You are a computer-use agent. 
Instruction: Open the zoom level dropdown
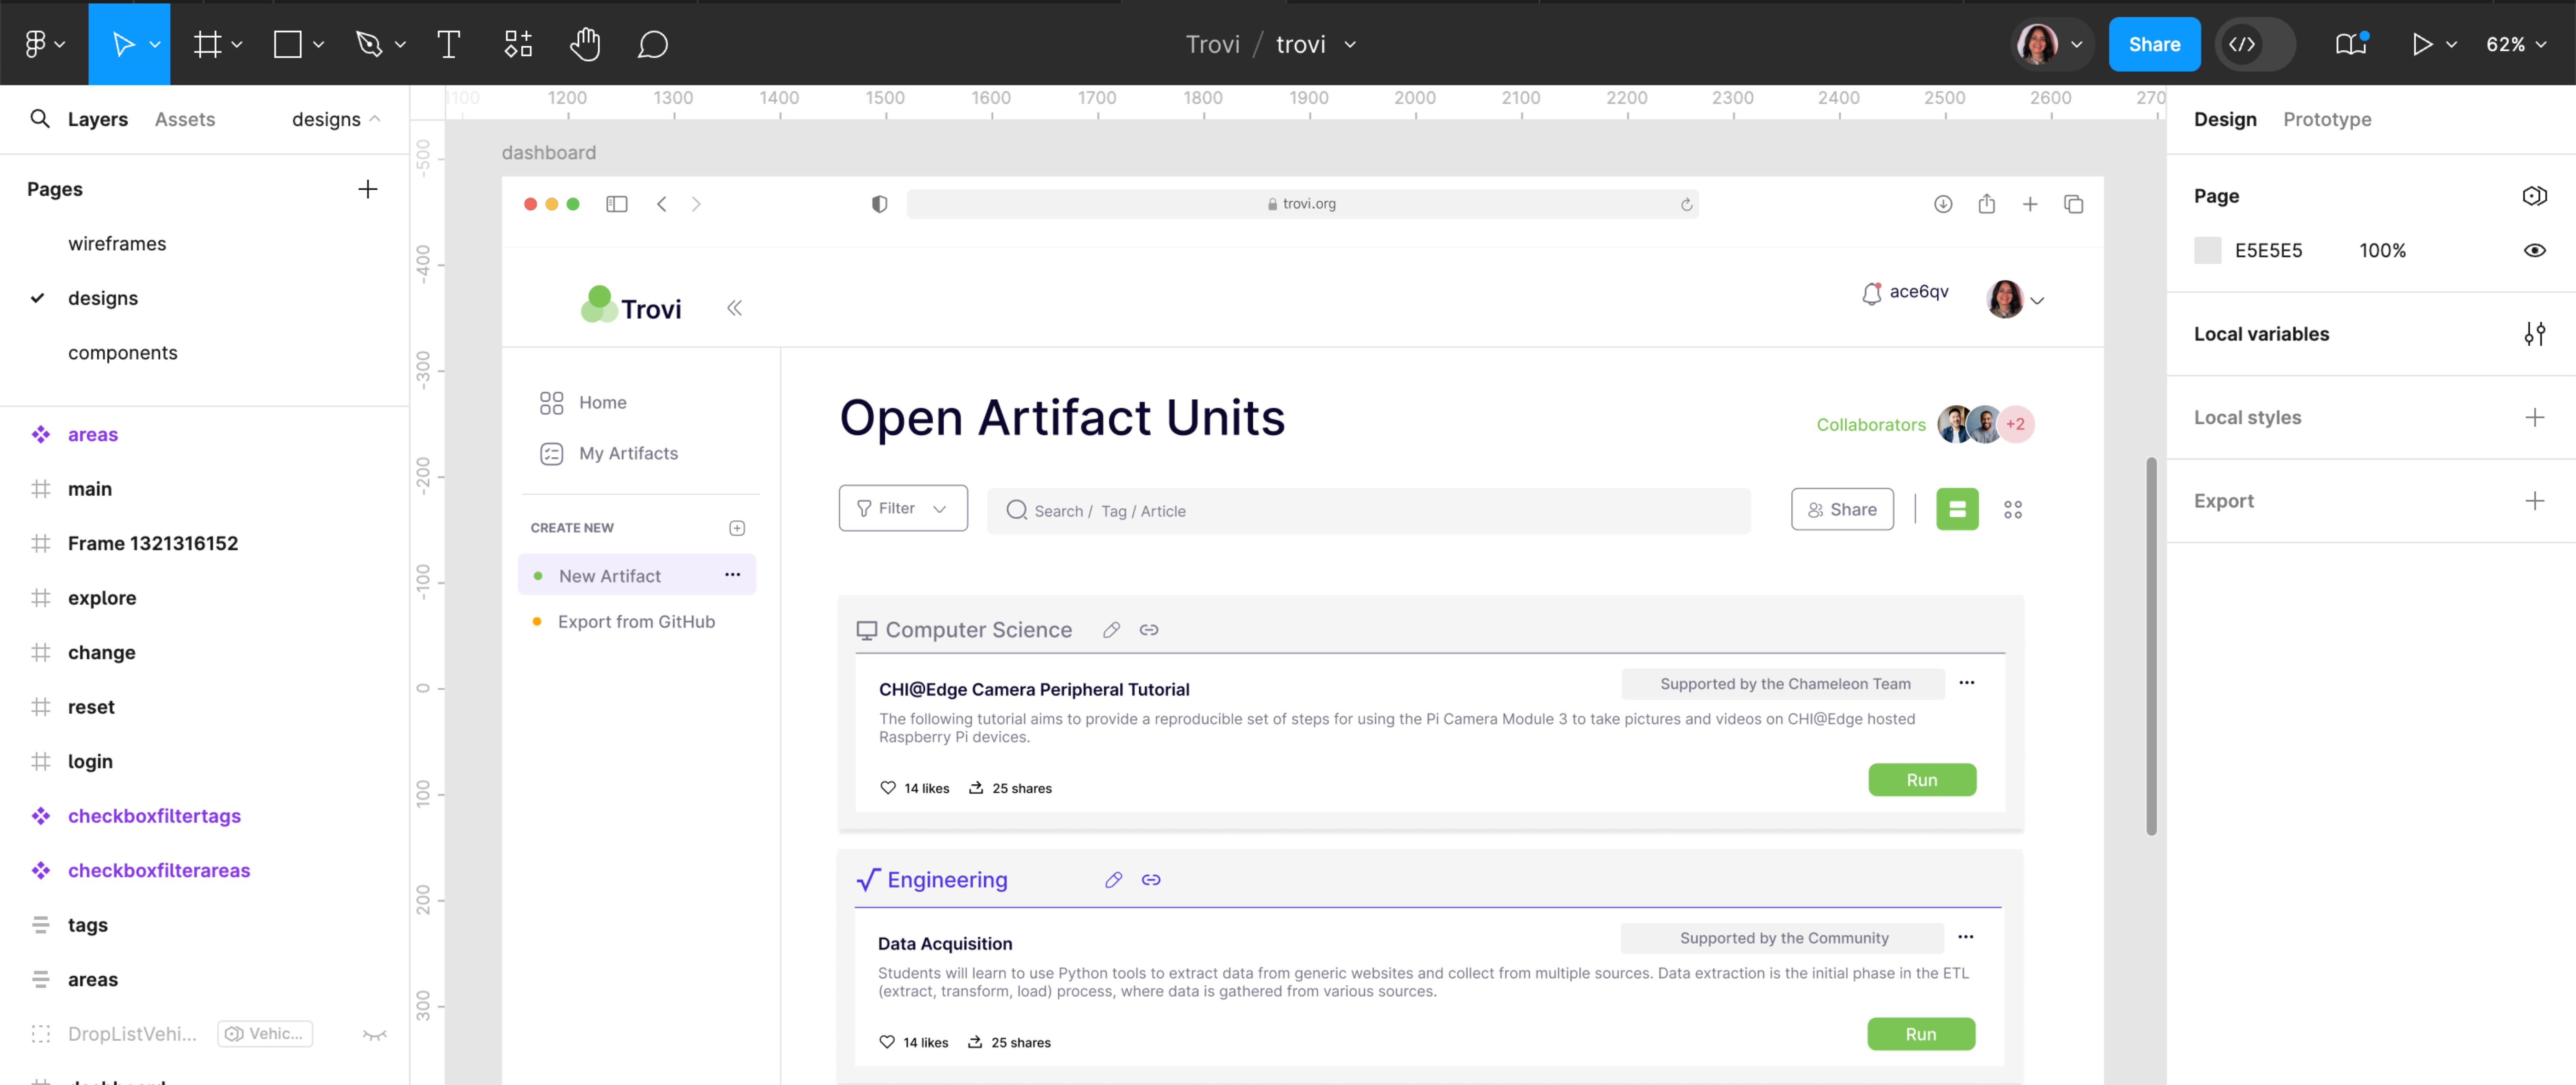[2516, 44]
